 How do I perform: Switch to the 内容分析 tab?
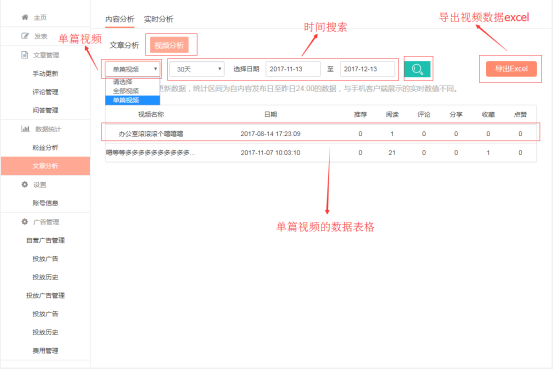click(x=120, y=19)
